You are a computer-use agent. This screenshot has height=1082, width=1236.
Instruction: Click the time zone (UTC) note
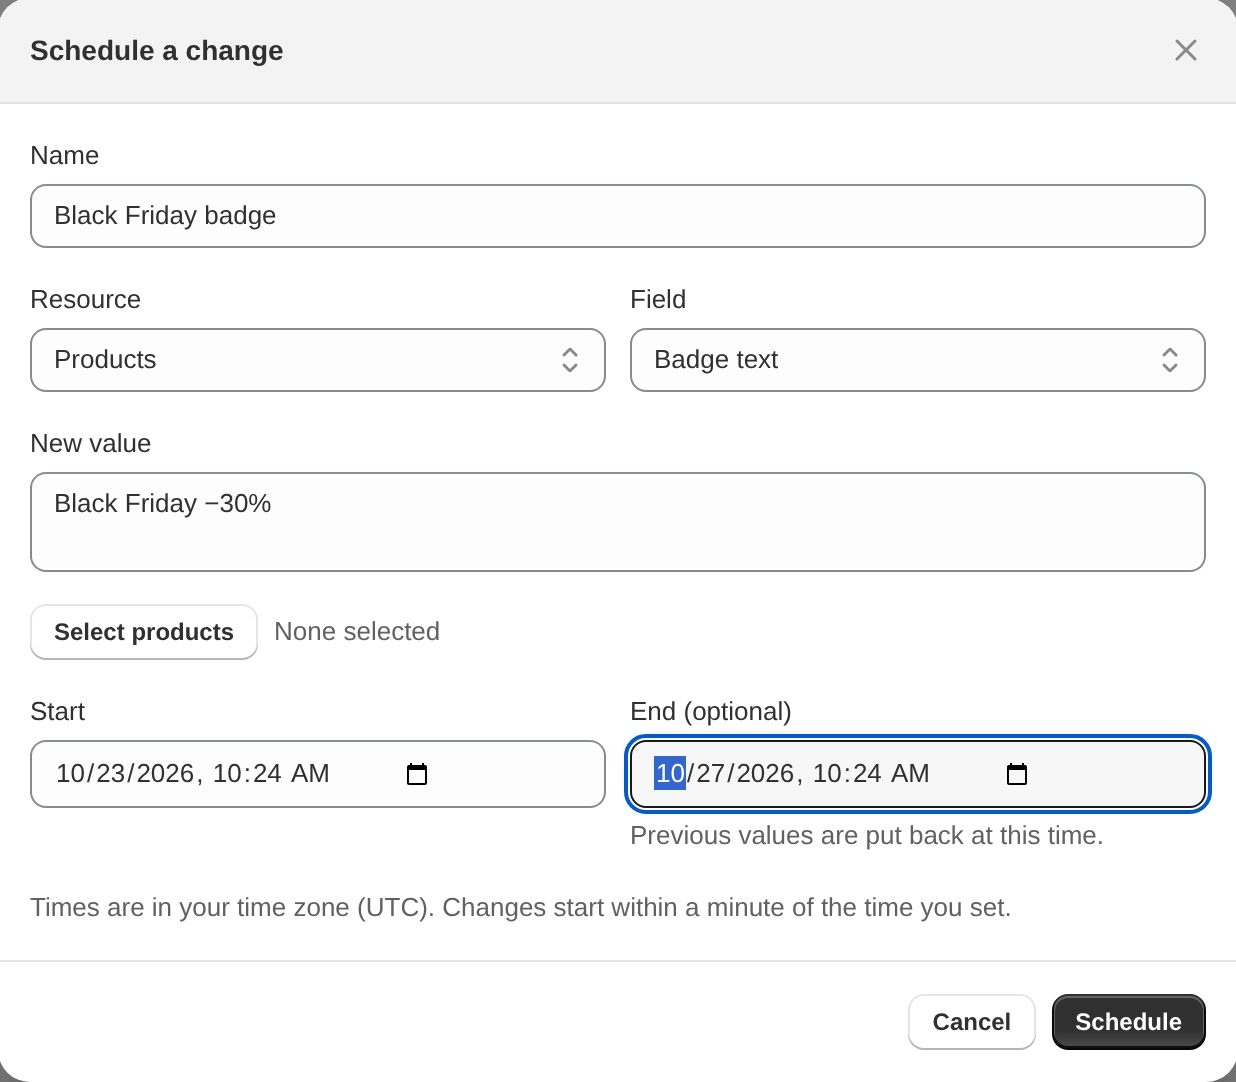click(x=521, y=907)
